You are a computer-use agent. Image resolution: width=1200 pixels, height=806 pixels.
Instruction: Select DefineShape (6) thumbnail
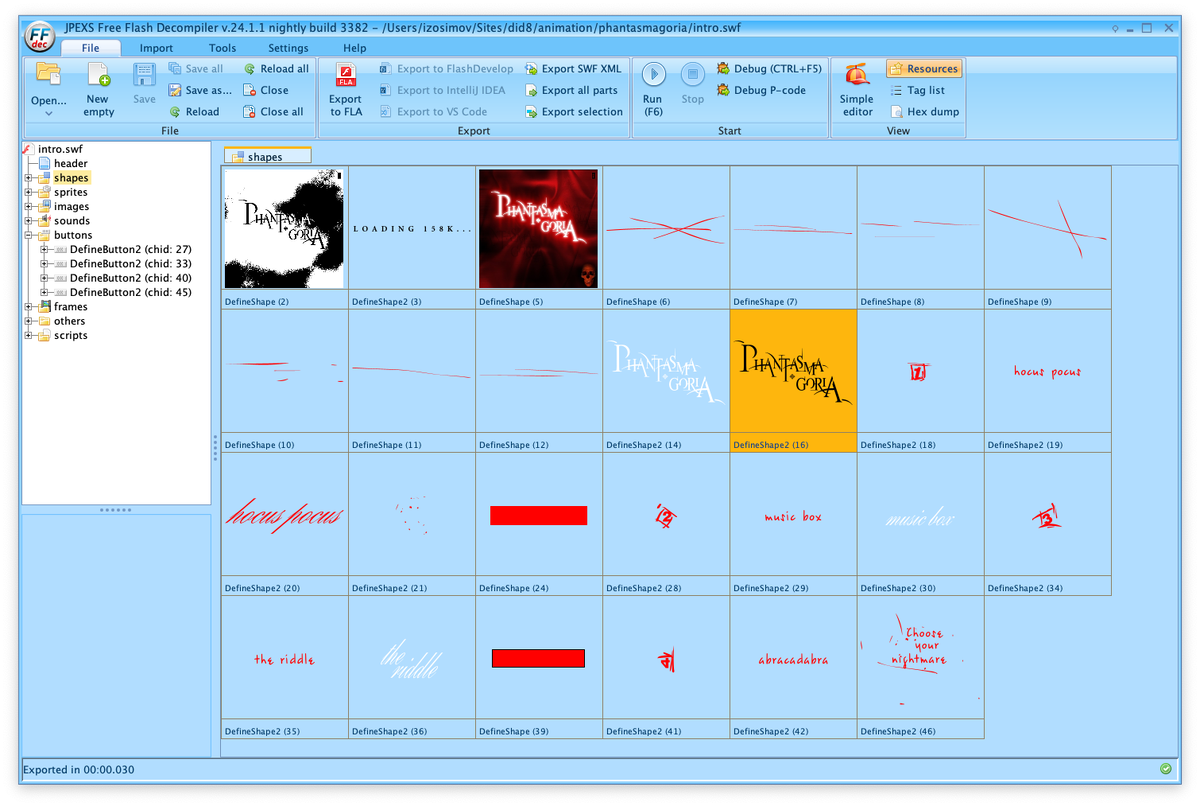click(x=666, y=237)
